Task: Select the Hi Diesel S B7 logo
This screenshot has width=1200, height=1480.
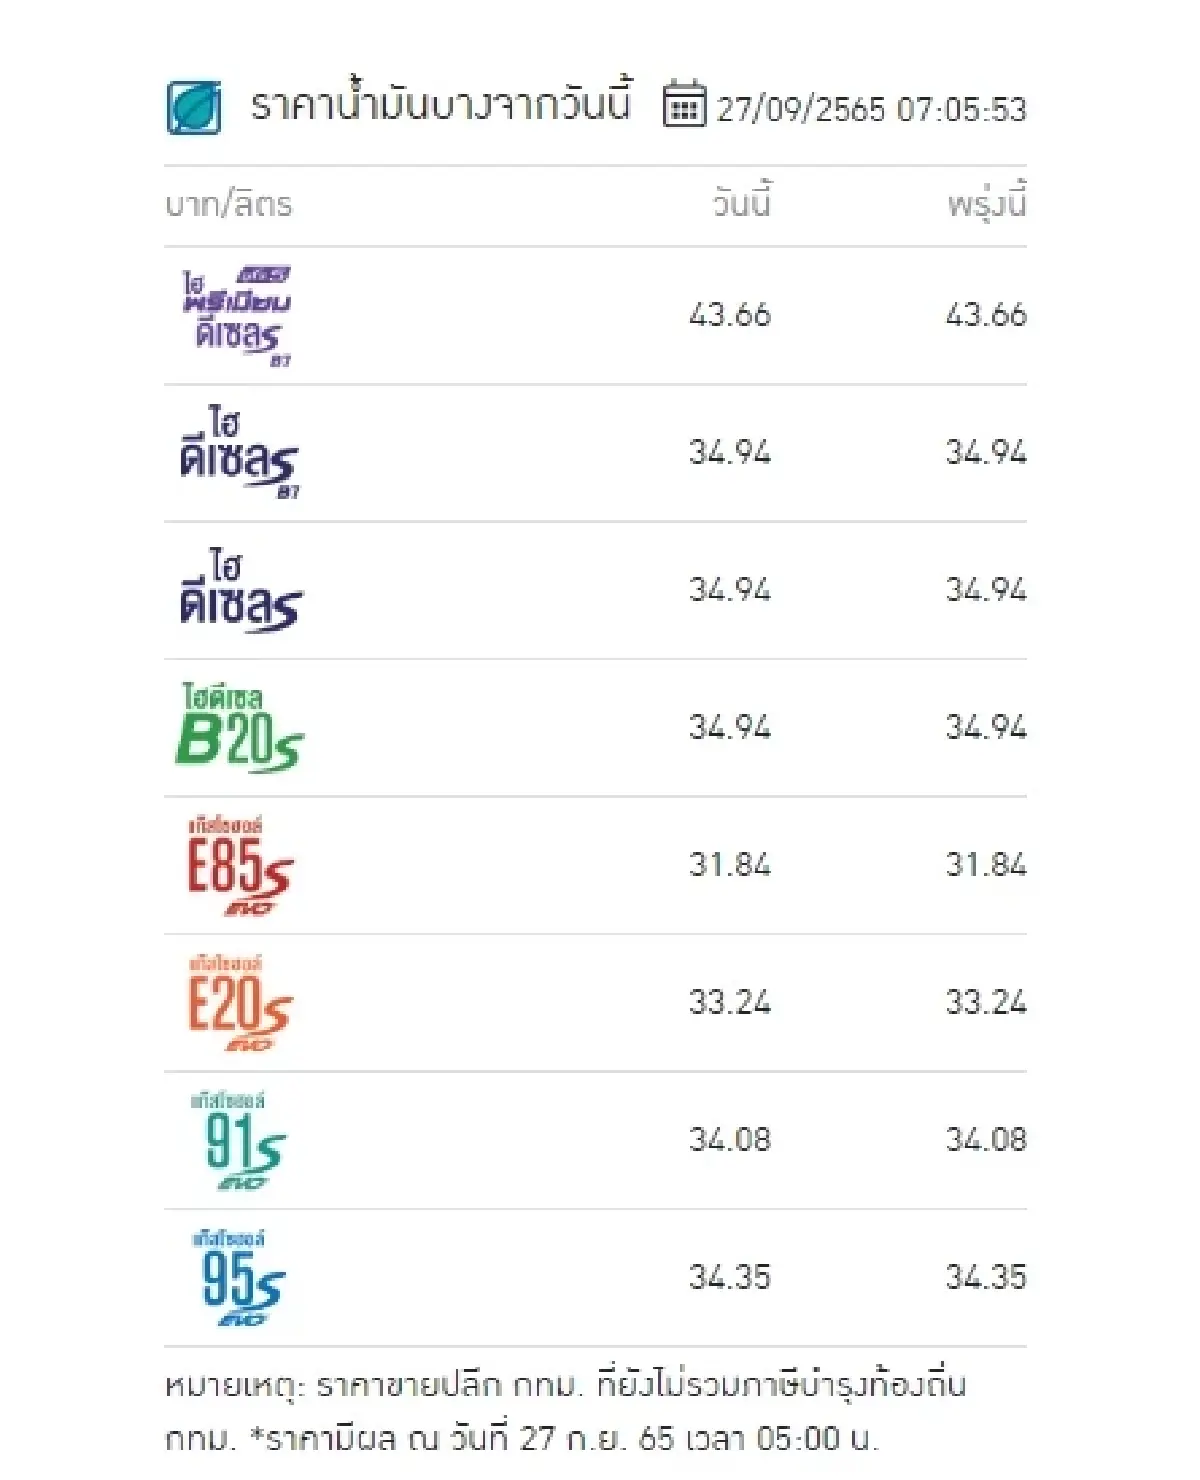Action: point(239,453)
